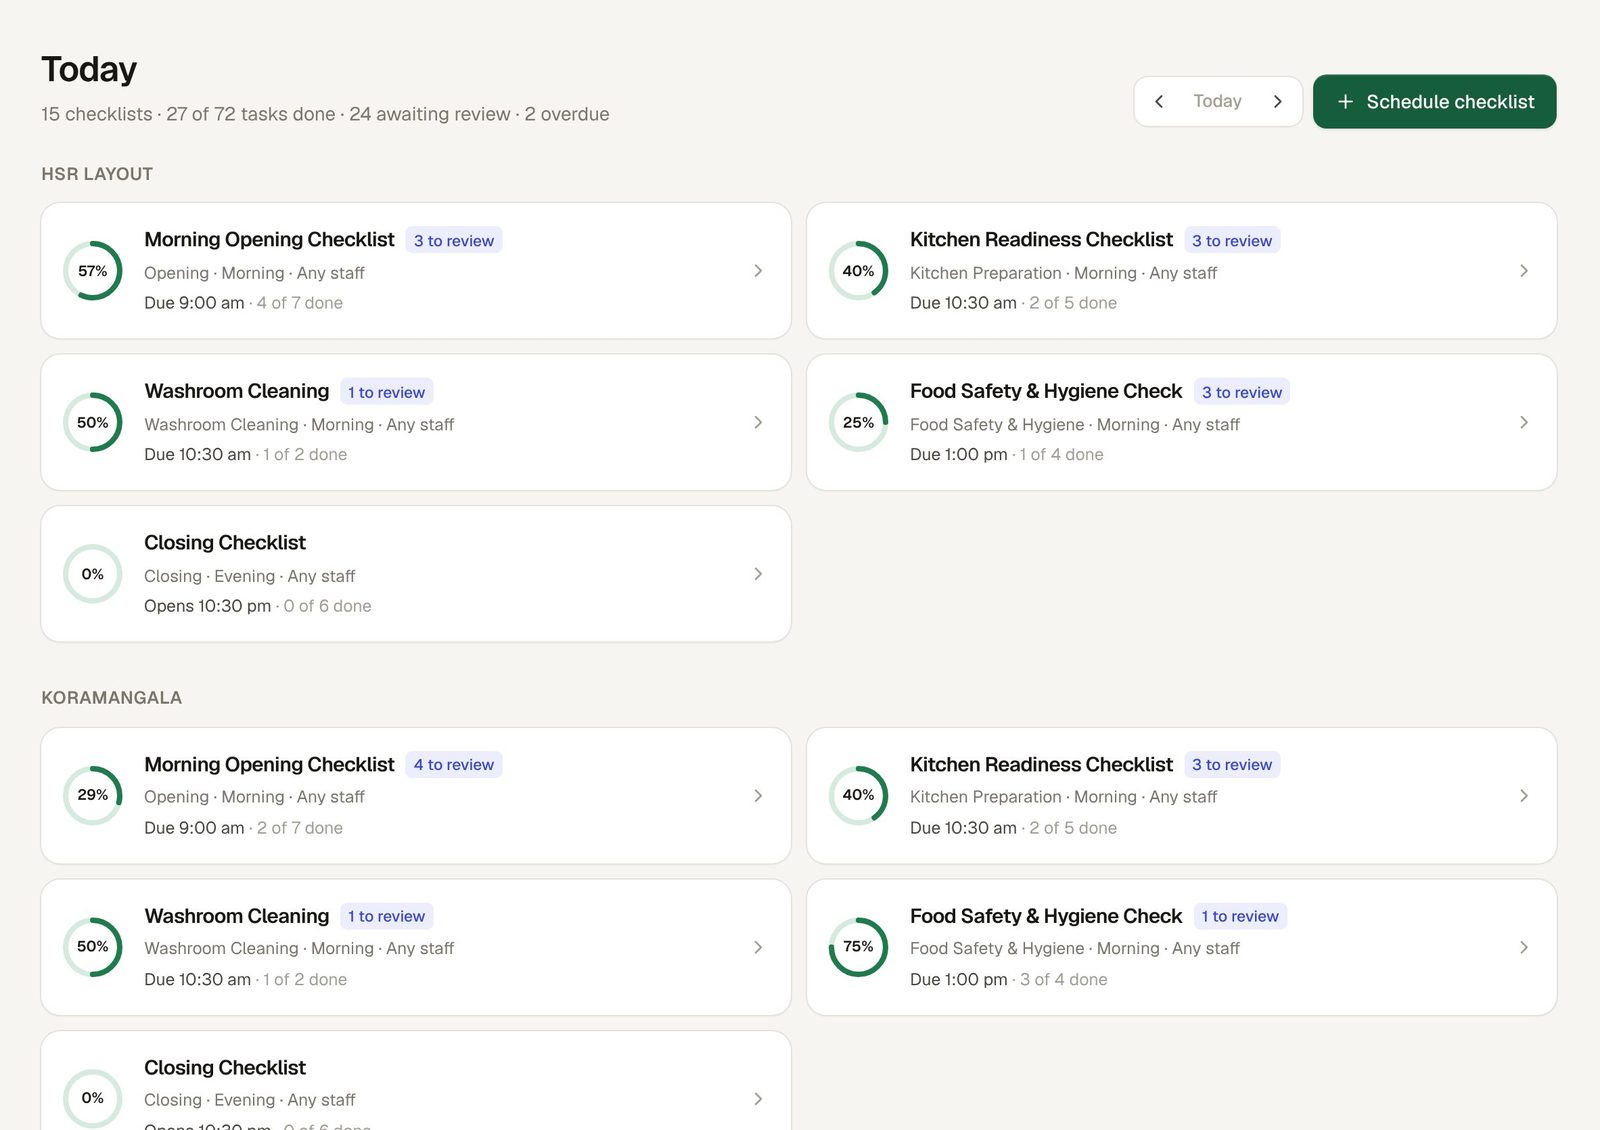Open HSR Layout Washroom Cleaning chevron
Viewport: 1600px width, 1130px height.
pyautogui.click(x=758, y=423)
